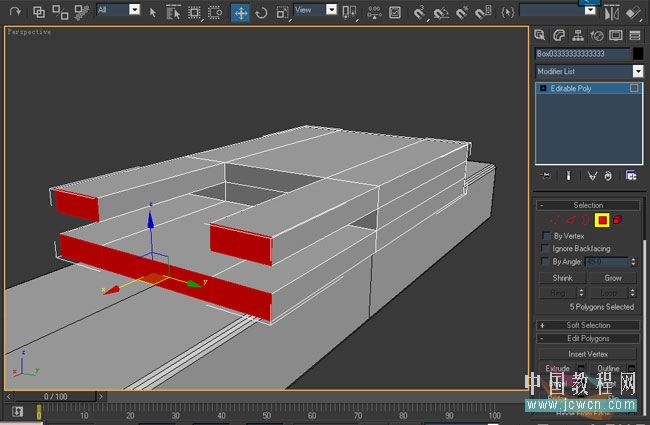The image size is (650, 425).
Task: Click frame 50 on the timeline
Action: (267, 413)
